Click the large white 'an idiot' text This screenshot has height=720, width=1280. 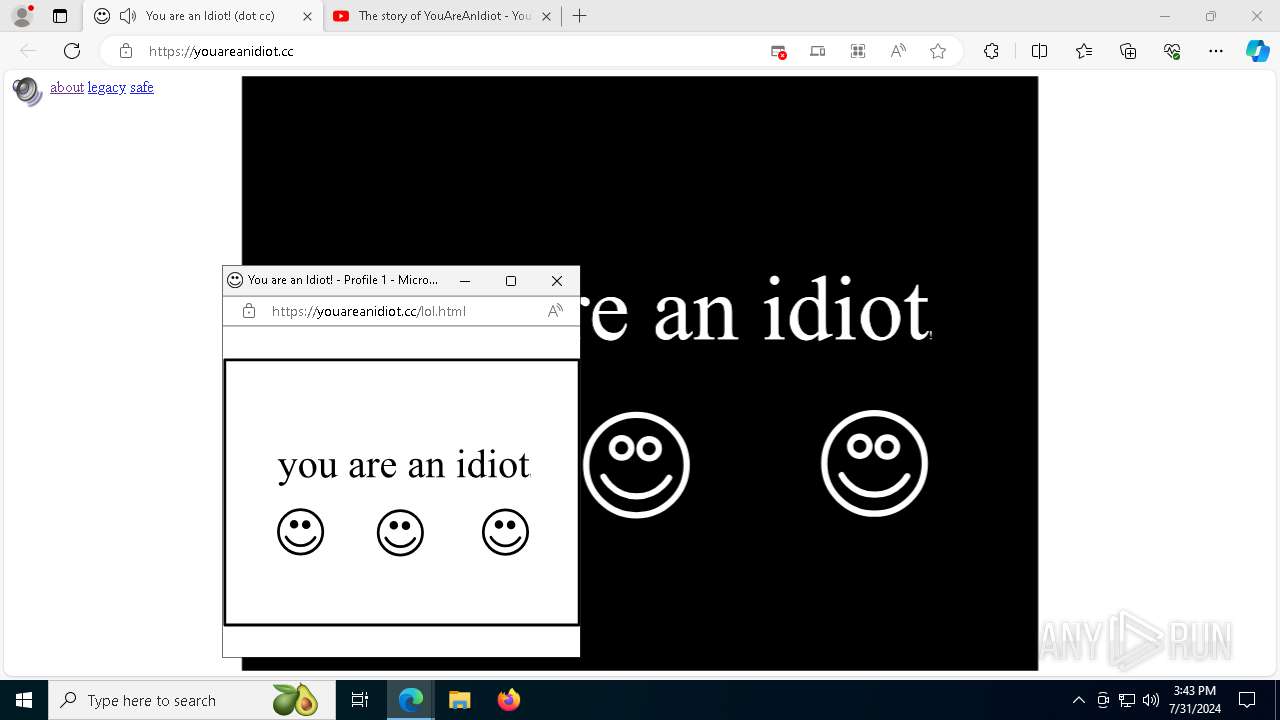tap(792, 310)
